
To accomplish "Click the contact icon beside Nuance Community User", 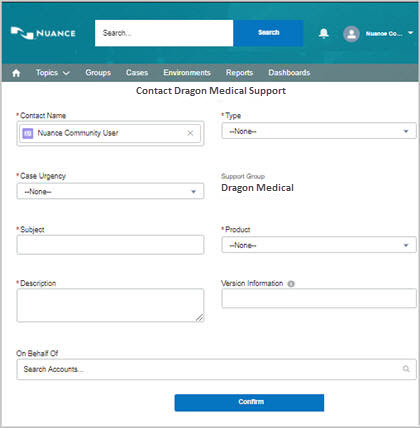I will [28, 133].
